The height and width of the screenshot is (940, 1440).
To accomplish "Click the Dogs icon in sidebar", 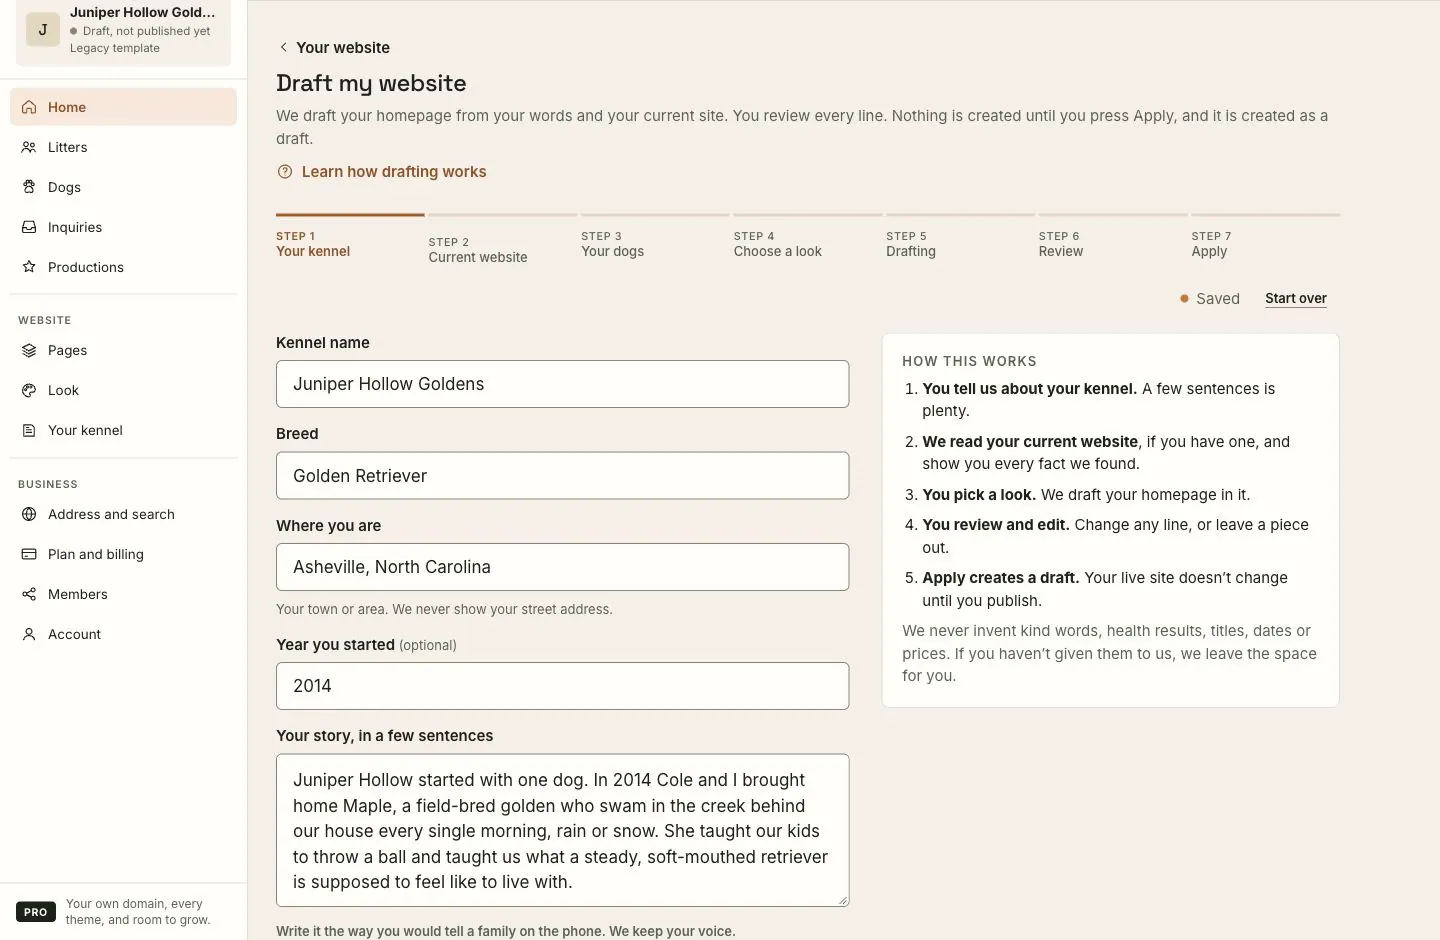I will click(29, 187).
